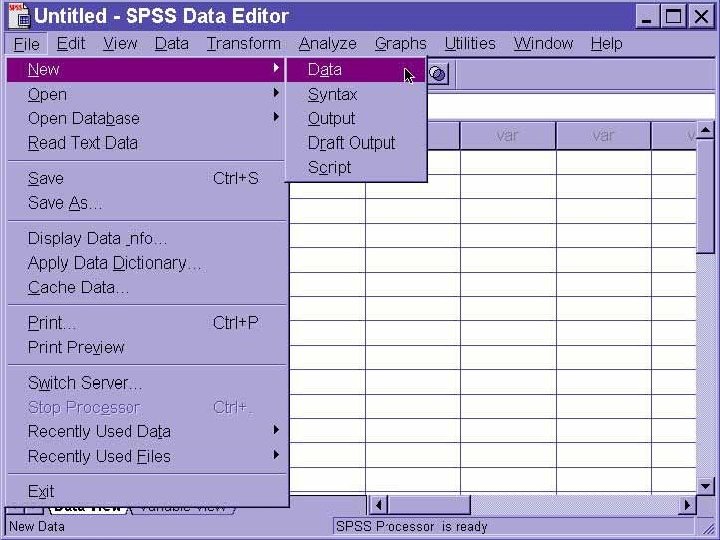Click the 'SPSS Processor is ready' status text
The width and height of the screenshot is (720, 540).
tap(411, 526)
